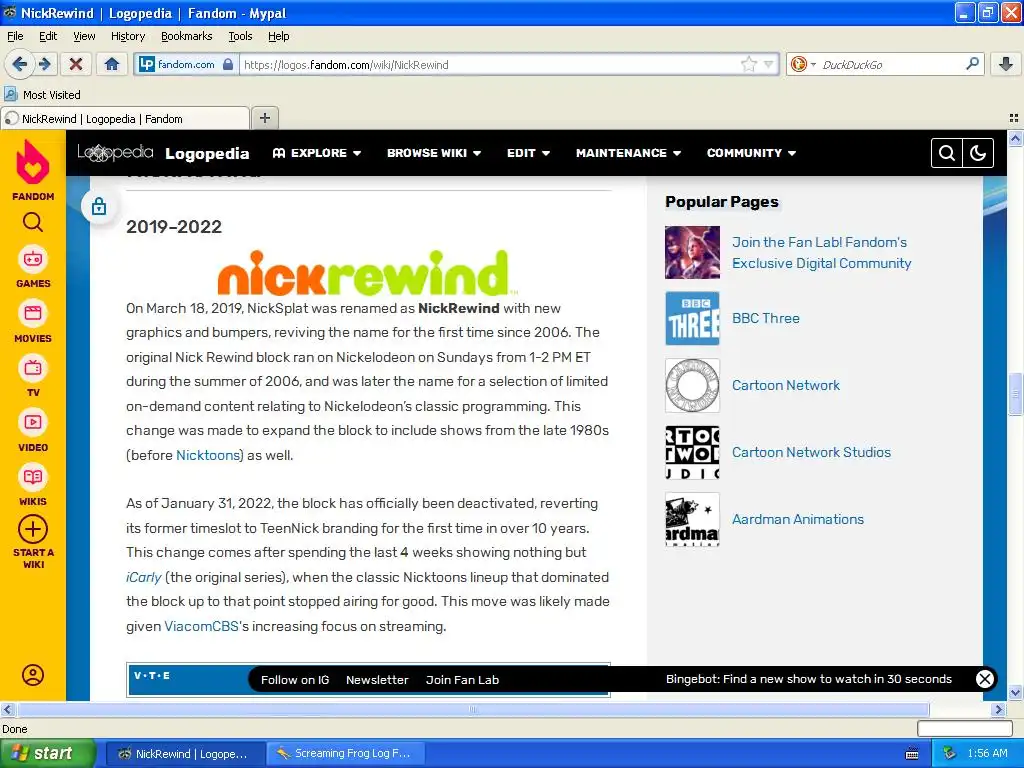Follow the ViacomCBS link in article
Screen dimensions: 1024x768
[201, 626]
